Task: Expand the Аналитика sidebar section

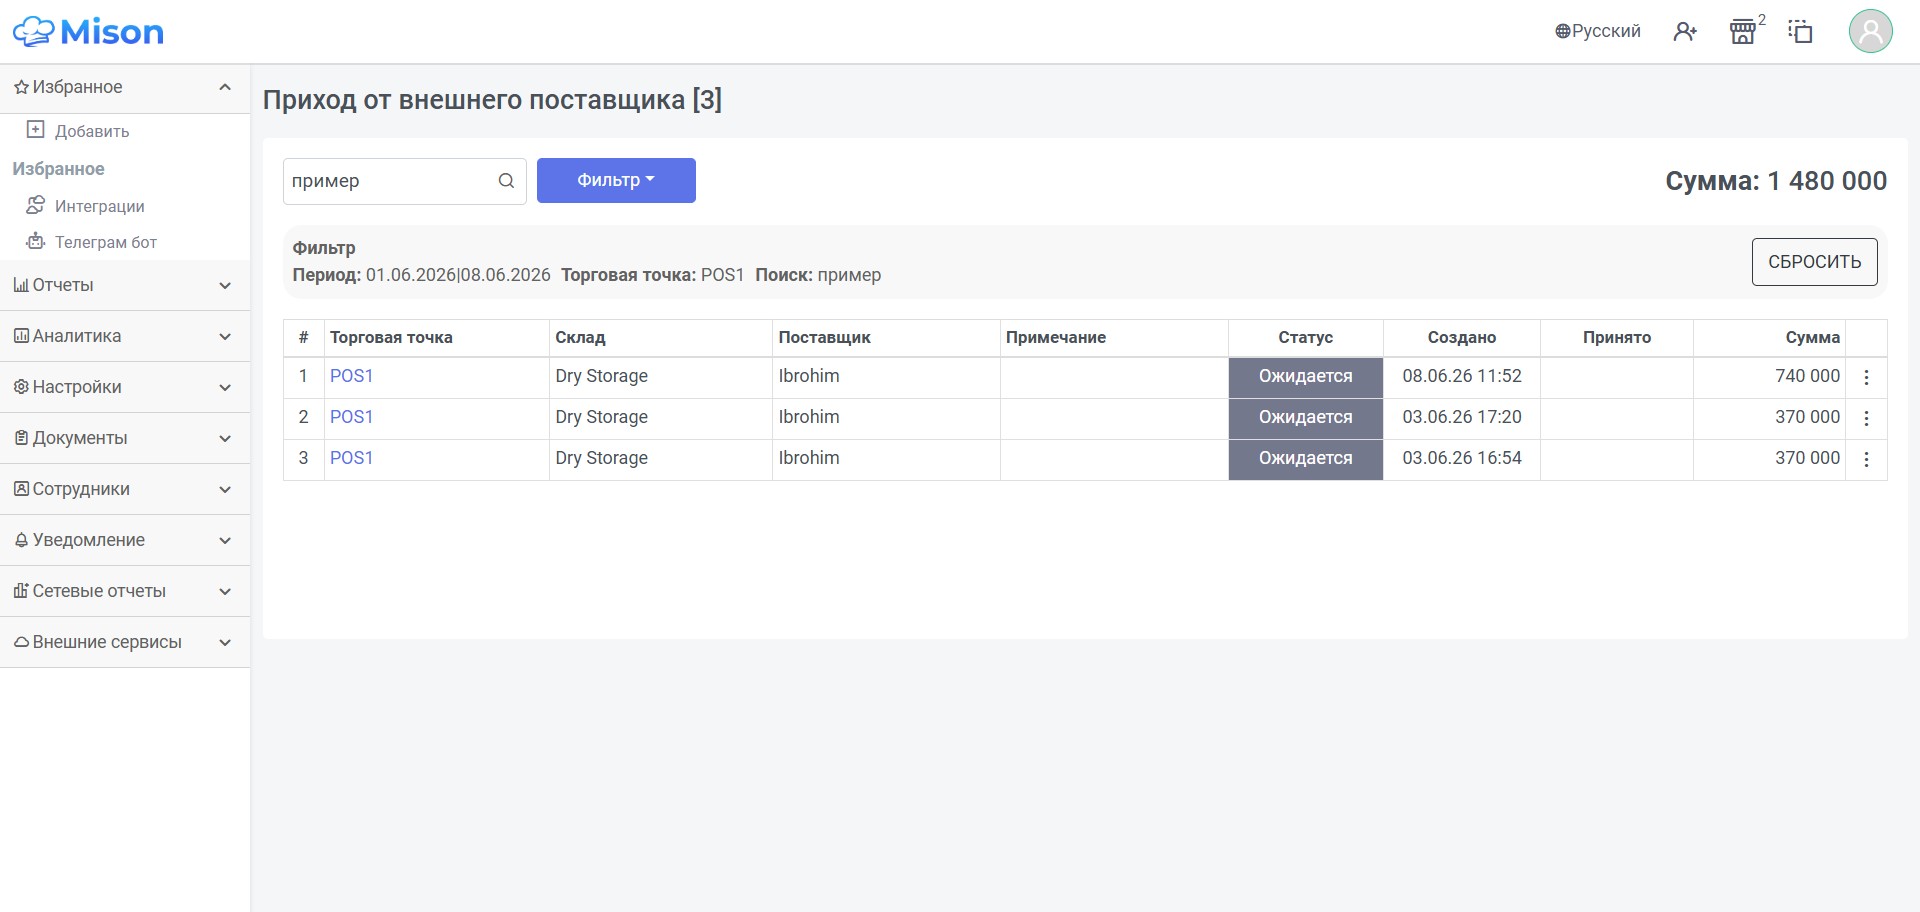Action: [x=125, y=336]
